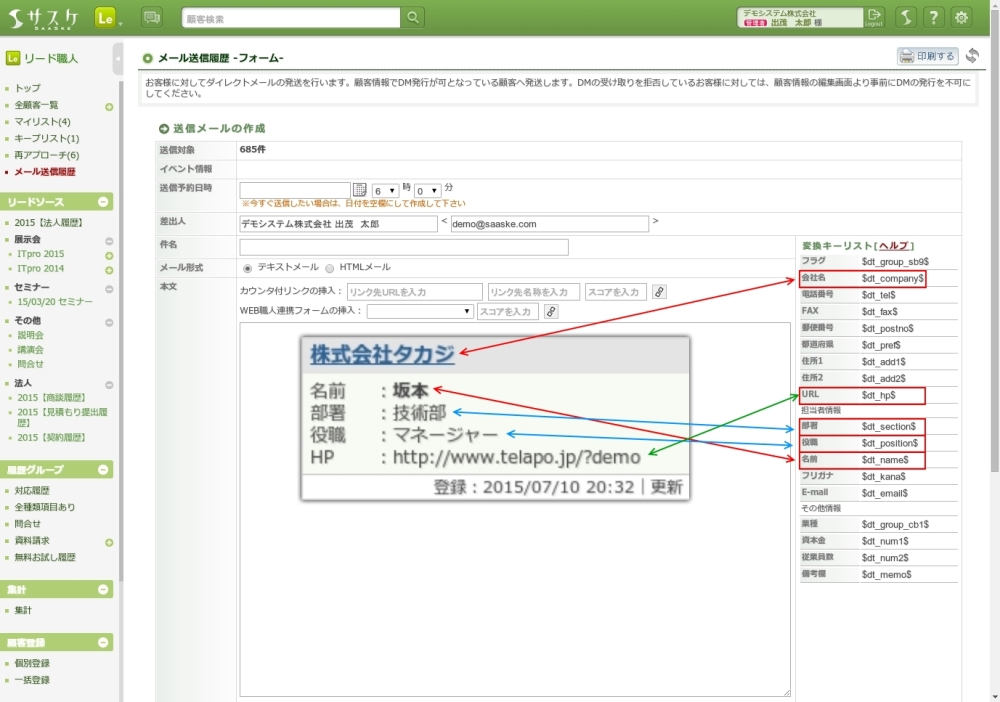
Task: Click the 送信予約日時 date field
Action: click(295, 190)
